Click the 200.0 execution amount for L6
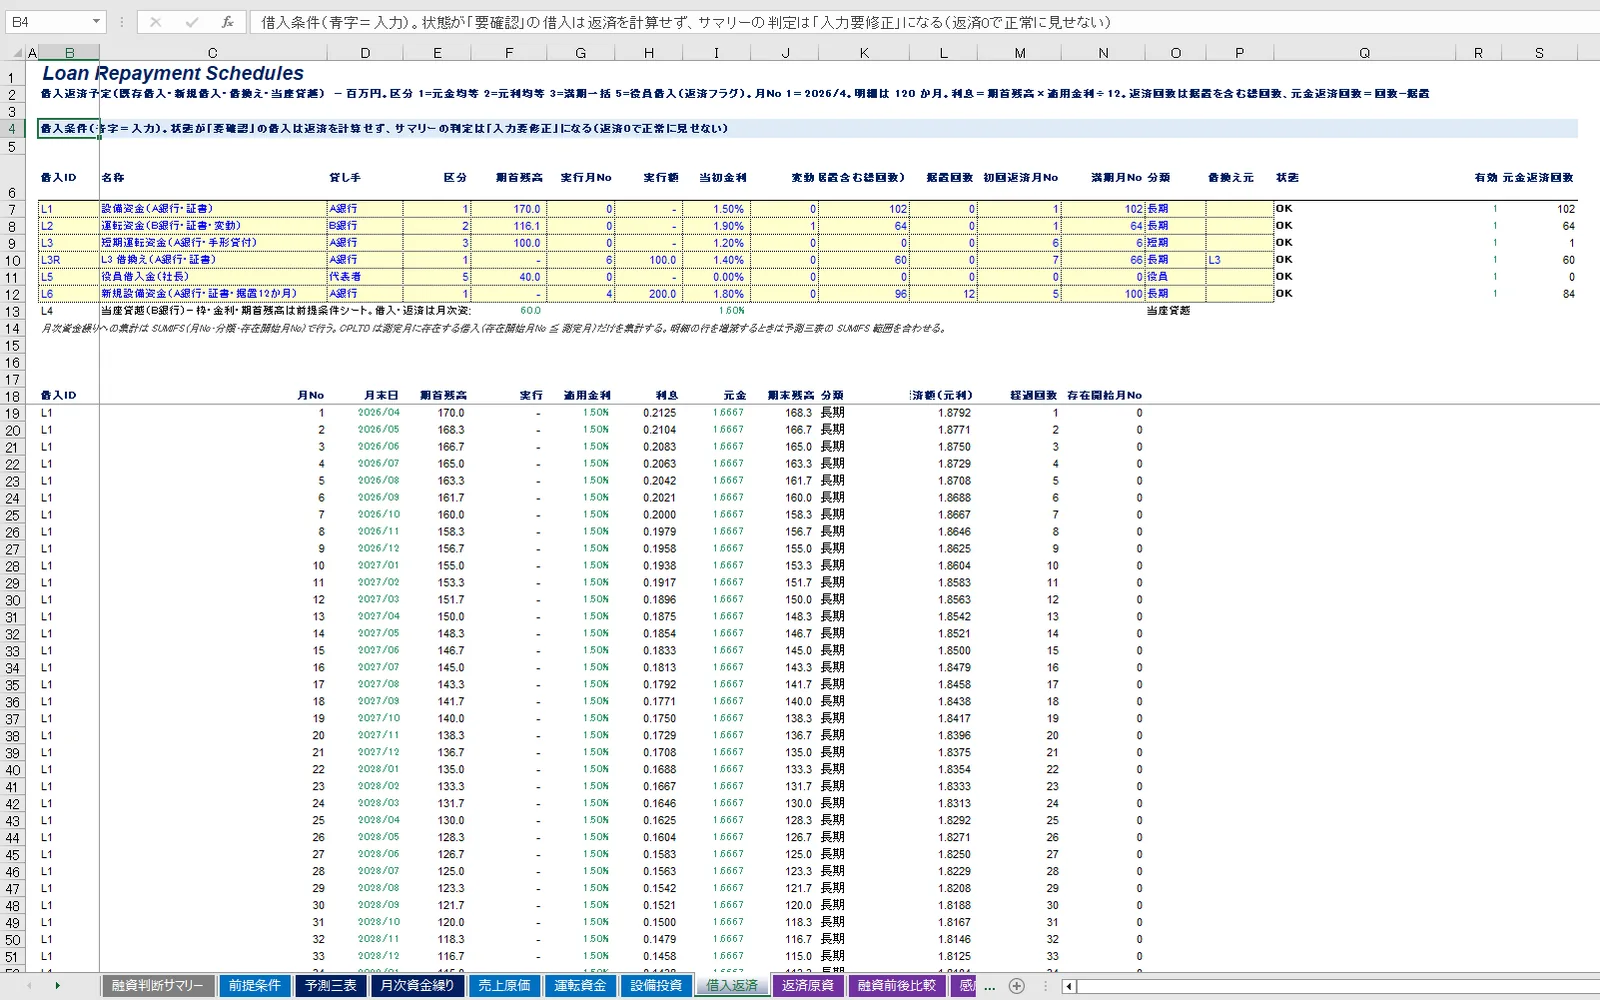The image size is (1600, 1000). 649,294
